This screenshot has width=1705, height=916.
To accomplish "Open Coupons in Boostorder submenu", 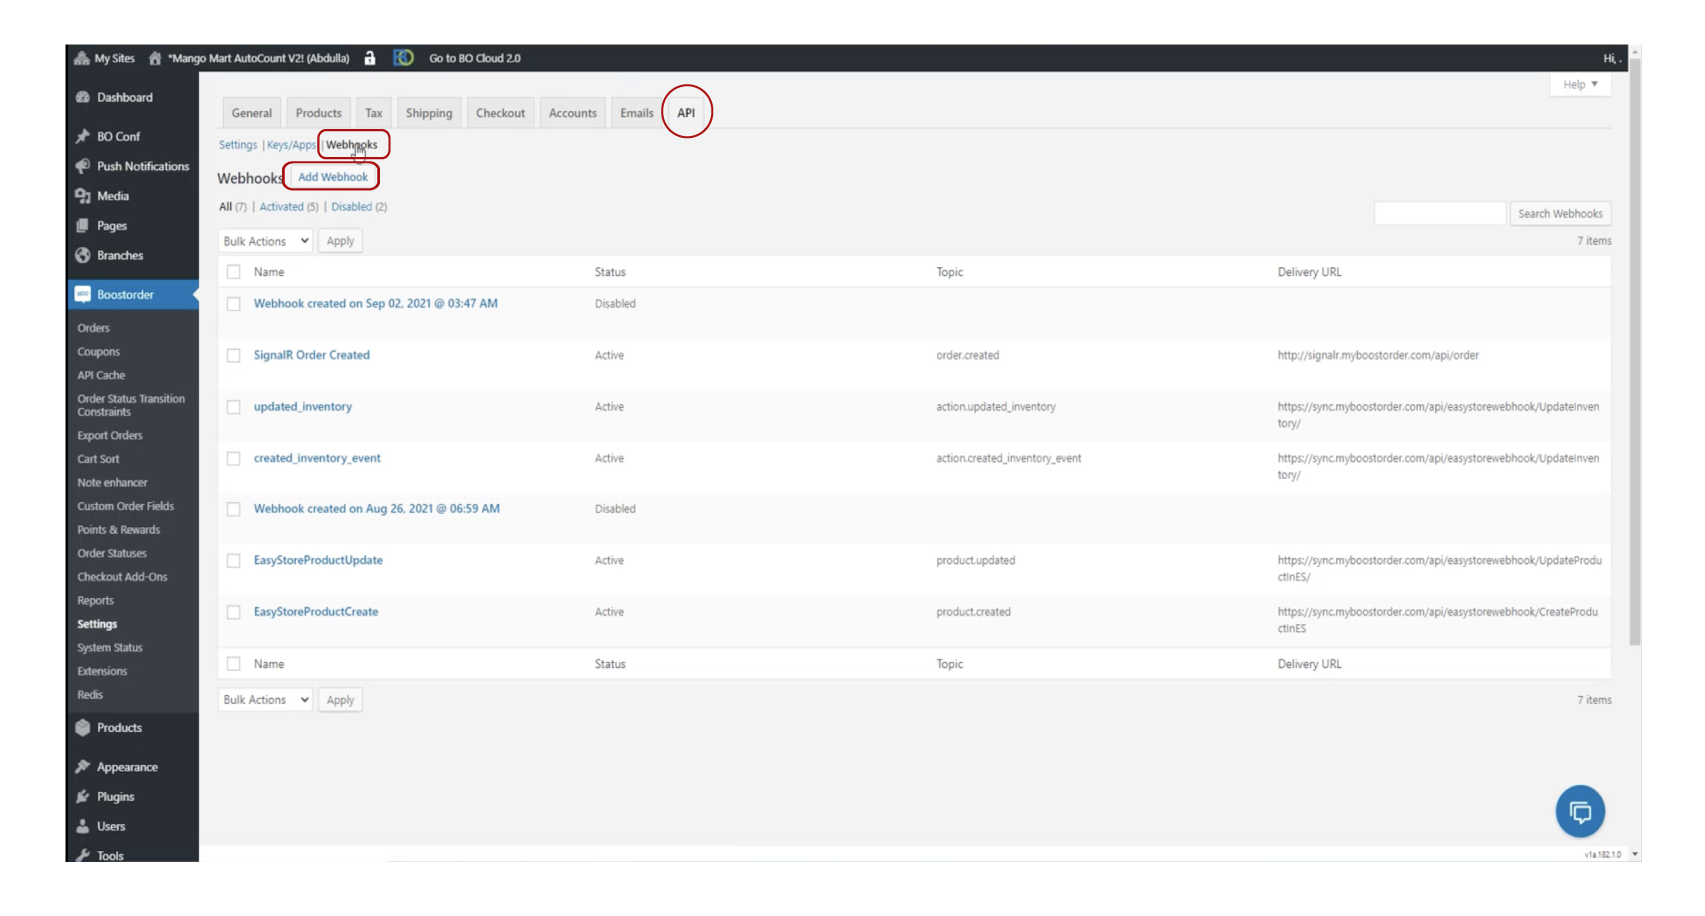I will (98, 352).
